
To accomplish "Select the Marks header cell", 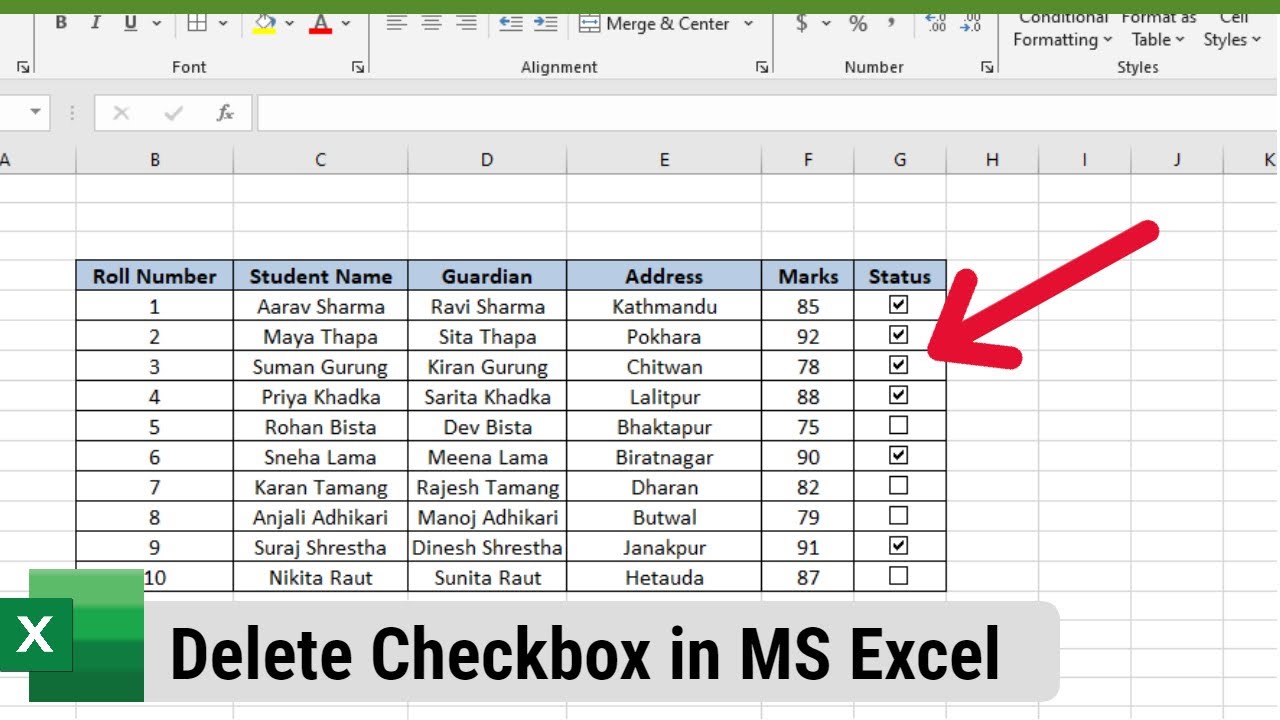I will (x=808, y=276).
